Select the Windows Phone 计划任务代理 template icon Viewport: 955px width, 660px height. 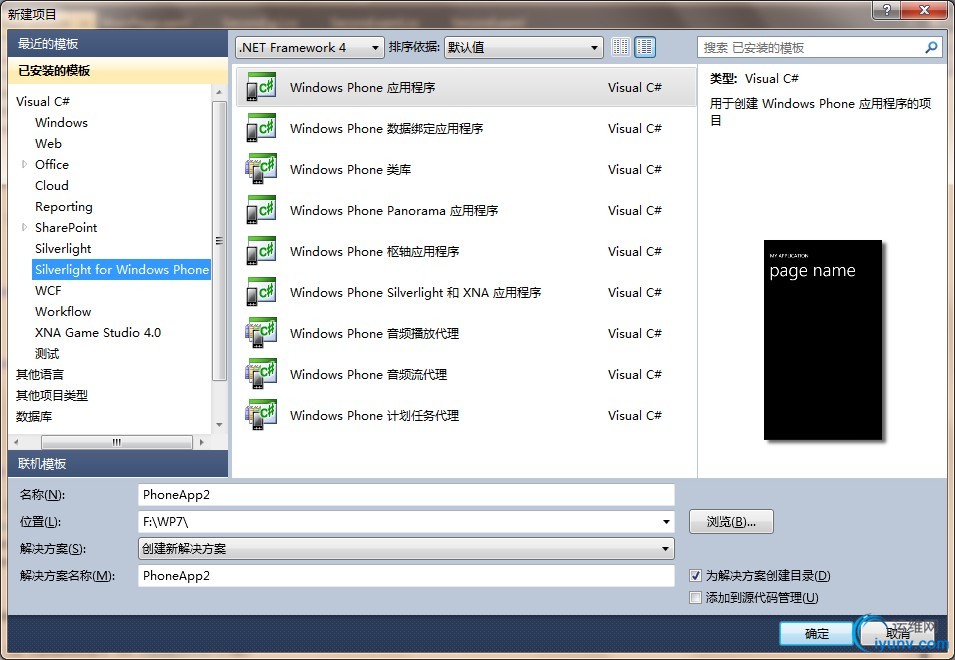[x=261, y=415]
